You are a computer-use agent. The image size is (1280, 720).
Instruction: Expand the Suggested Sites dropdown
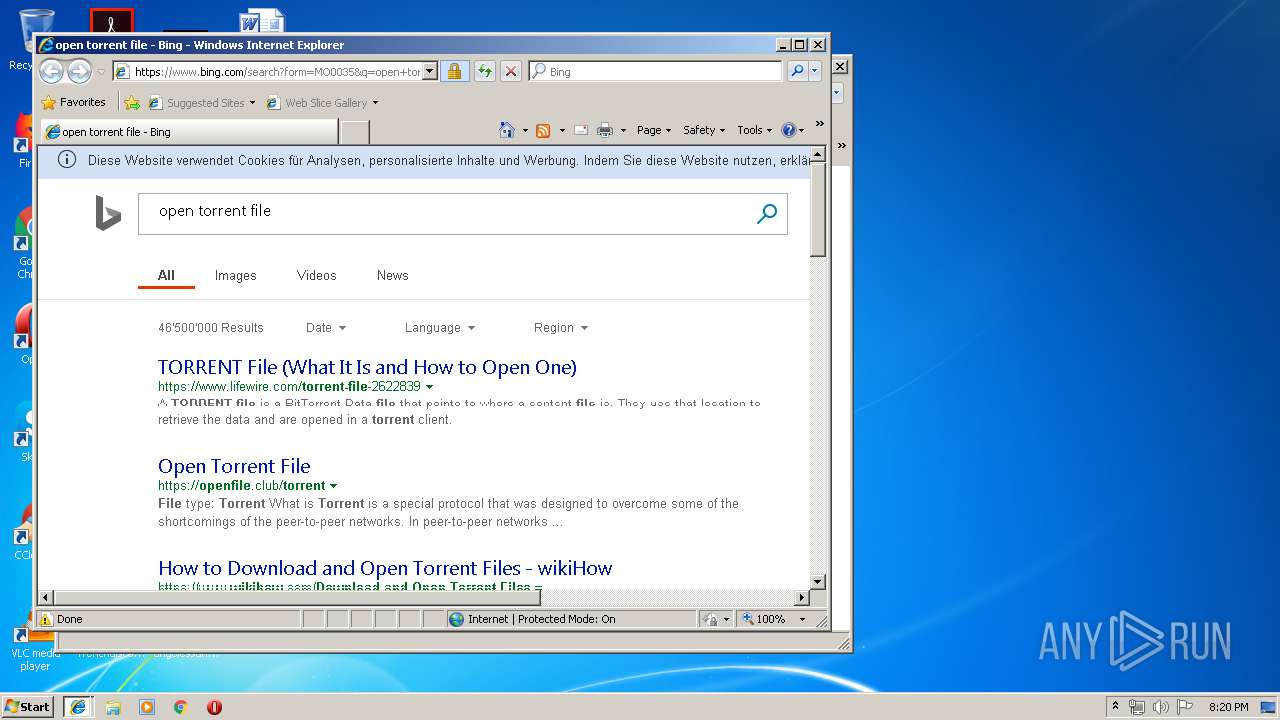pos(252,102)
